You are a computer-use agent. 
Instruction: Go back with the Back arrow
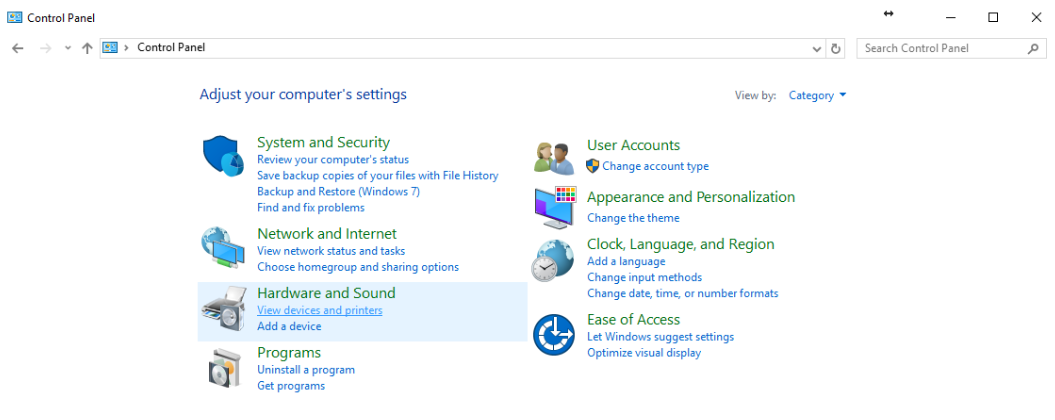[x=17, y=48]
